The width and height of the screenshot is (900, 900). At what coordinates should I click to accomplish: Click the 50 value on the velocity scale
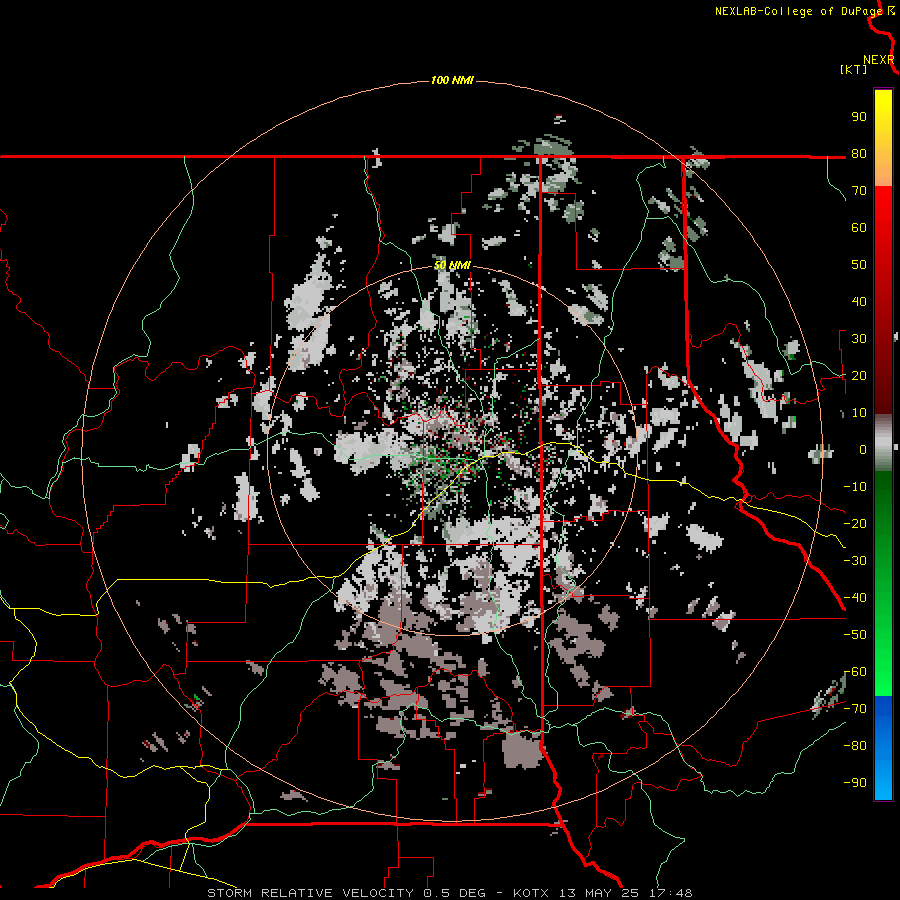[x=859, y=265]
